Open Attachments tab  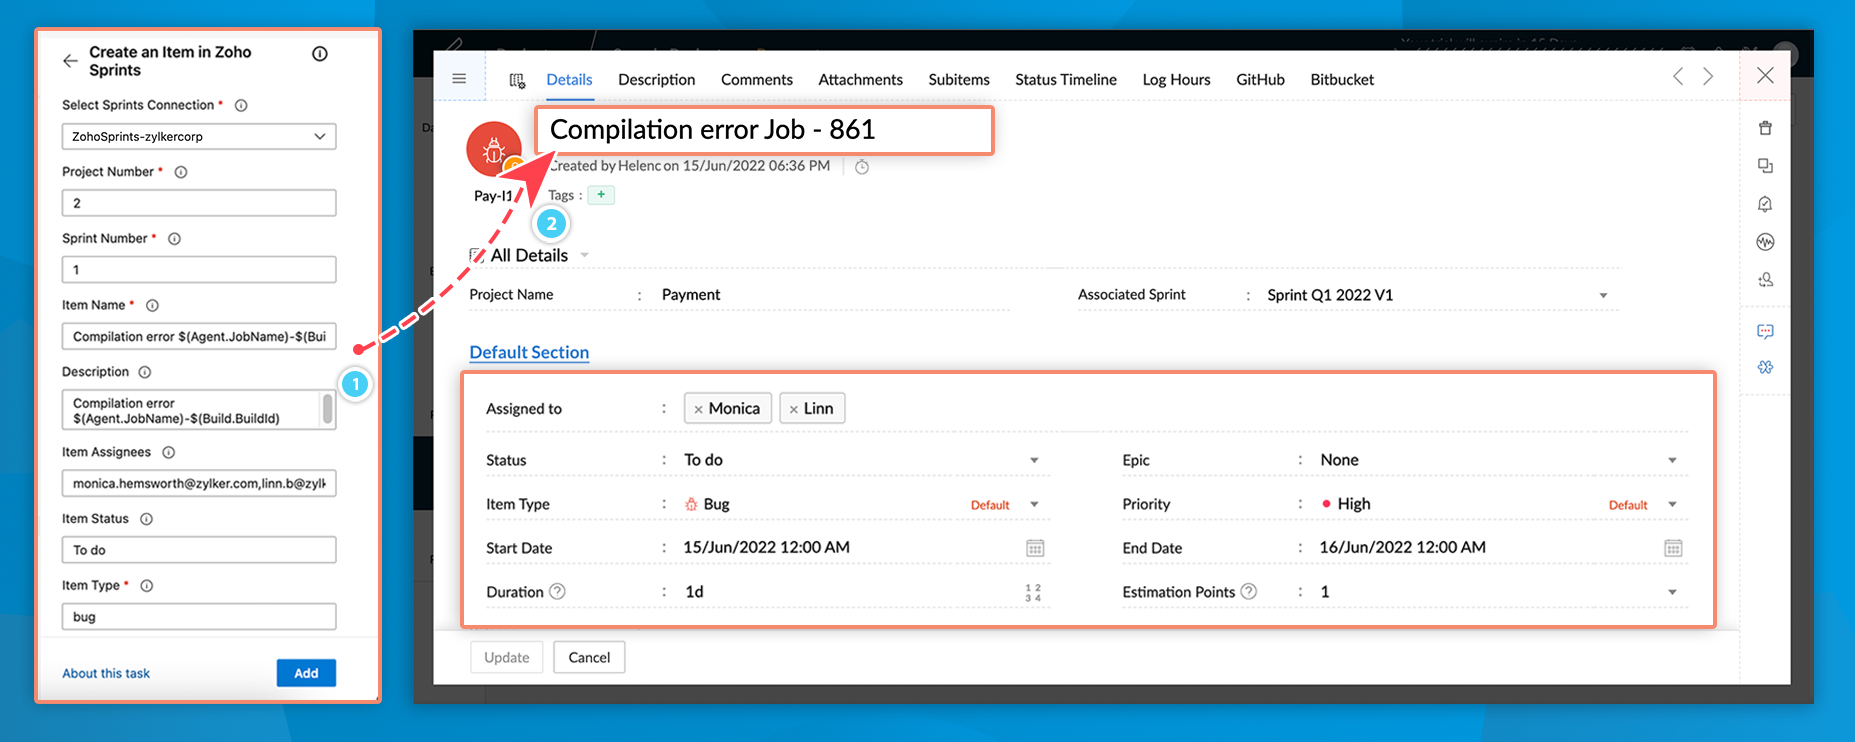tap(860, 80)
